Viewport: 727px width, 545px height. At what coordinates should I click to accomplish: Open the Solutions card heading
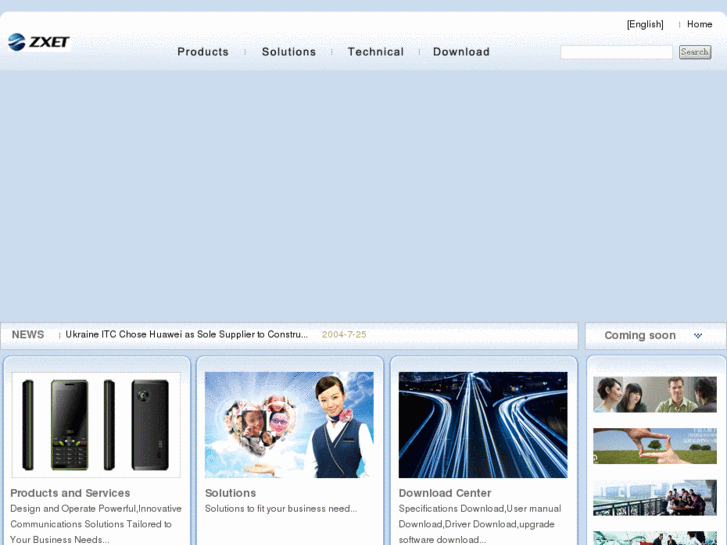(230, 493)
